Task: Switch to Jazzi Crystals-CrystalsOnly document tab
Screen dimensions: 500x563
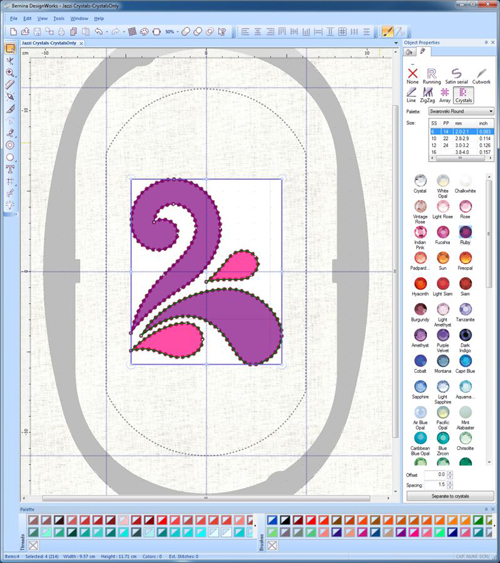Action: pos(49,43)
